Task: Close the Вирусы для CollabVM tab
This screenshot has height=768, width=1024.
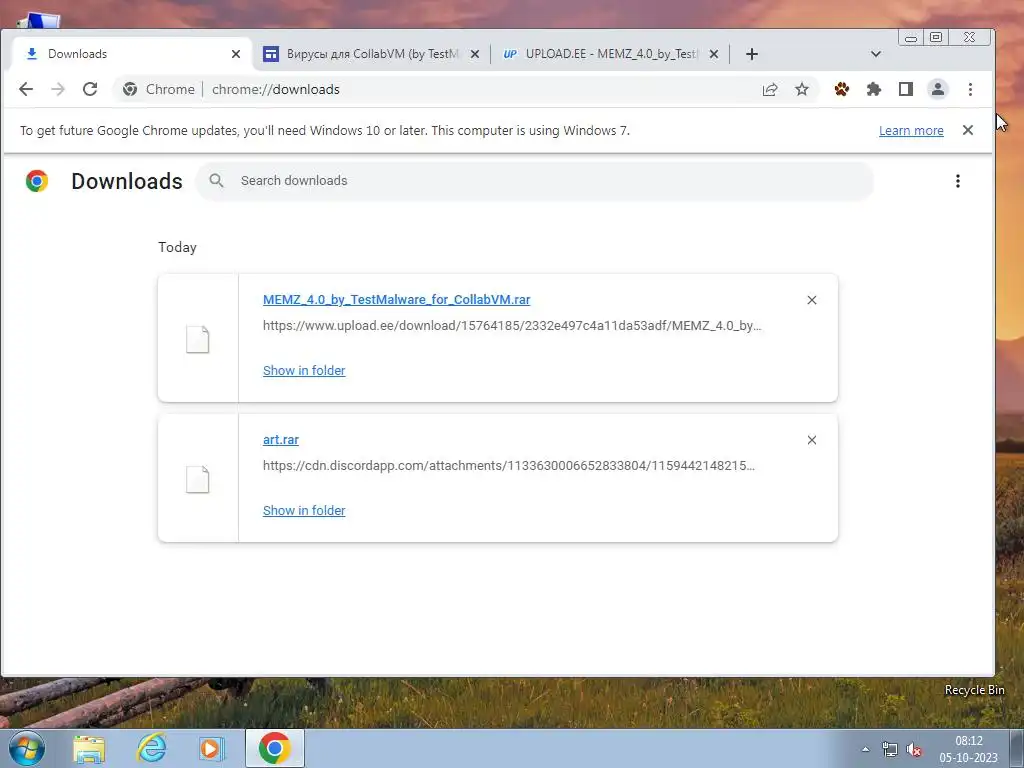Action: 475,54
